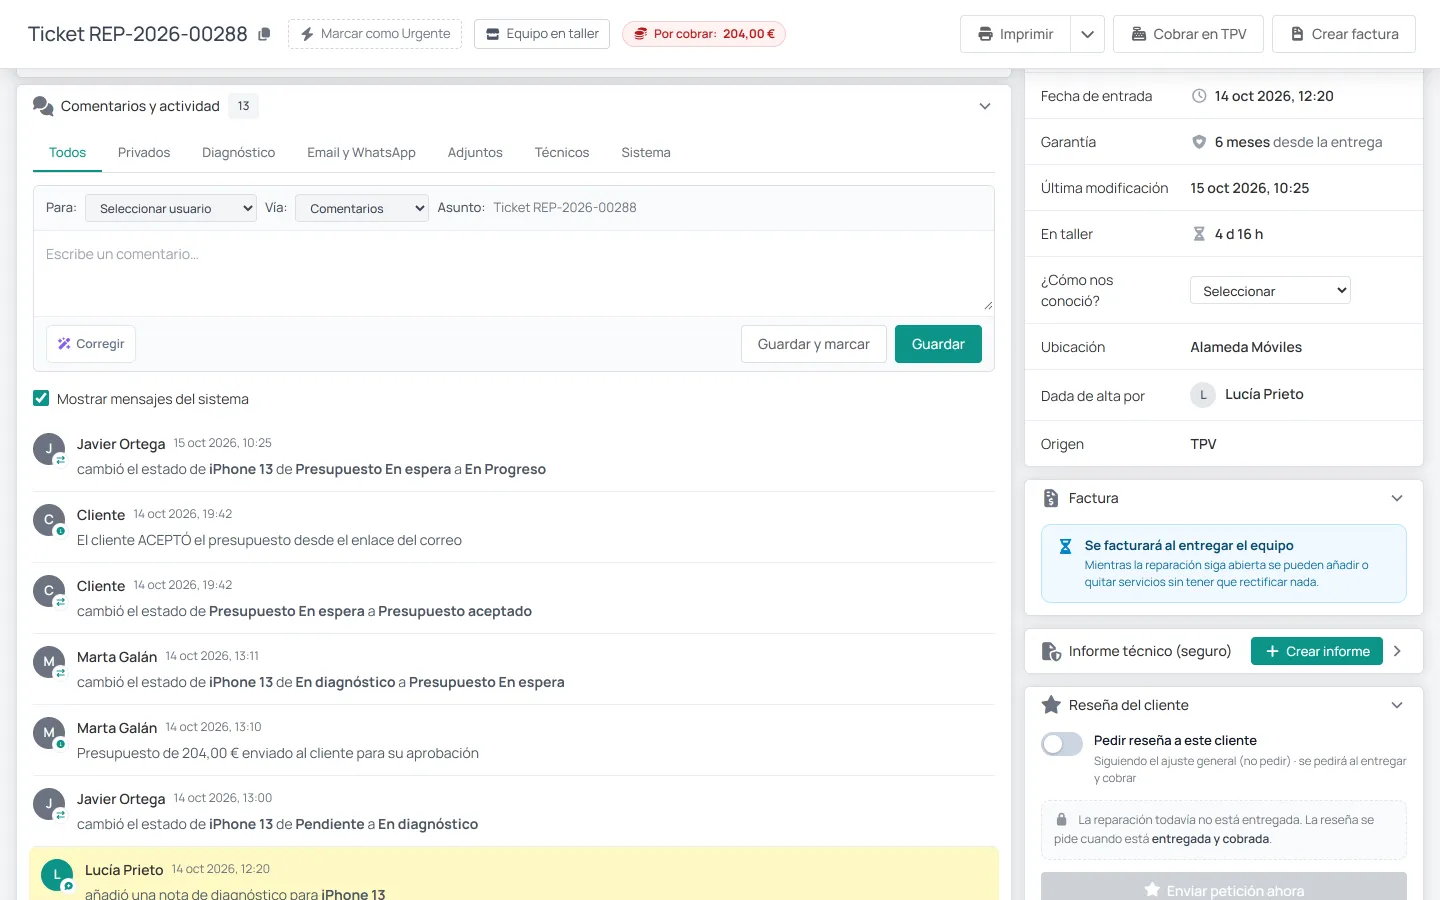Click the shield icon beside Garantía
The width and height of the screenshot is (1440, 900).
[1199, 142]
